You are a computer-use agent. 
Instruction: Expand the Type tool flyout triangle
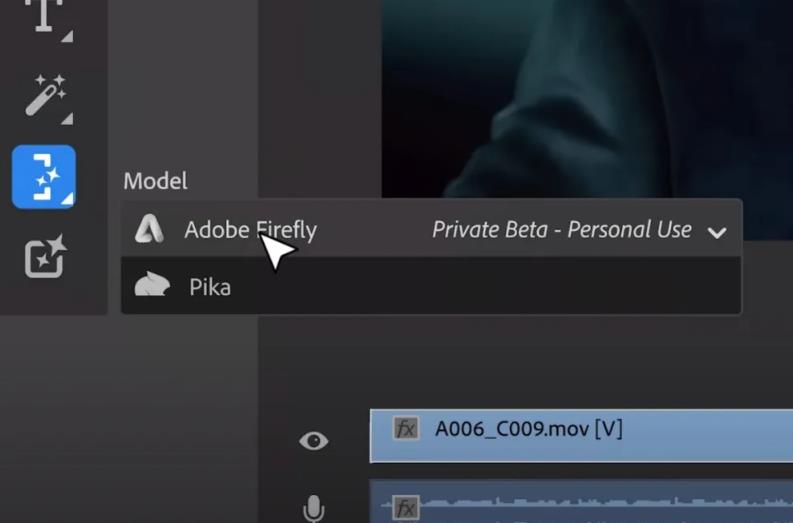[x=68, y=37]
